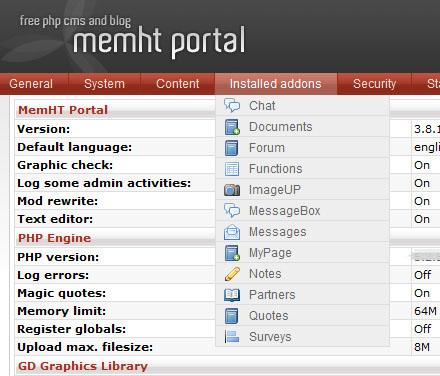Choose the Forum addon entry
The width and height of the screenshot is (440, 376).
pyautogui.click(x=302, y=148)
